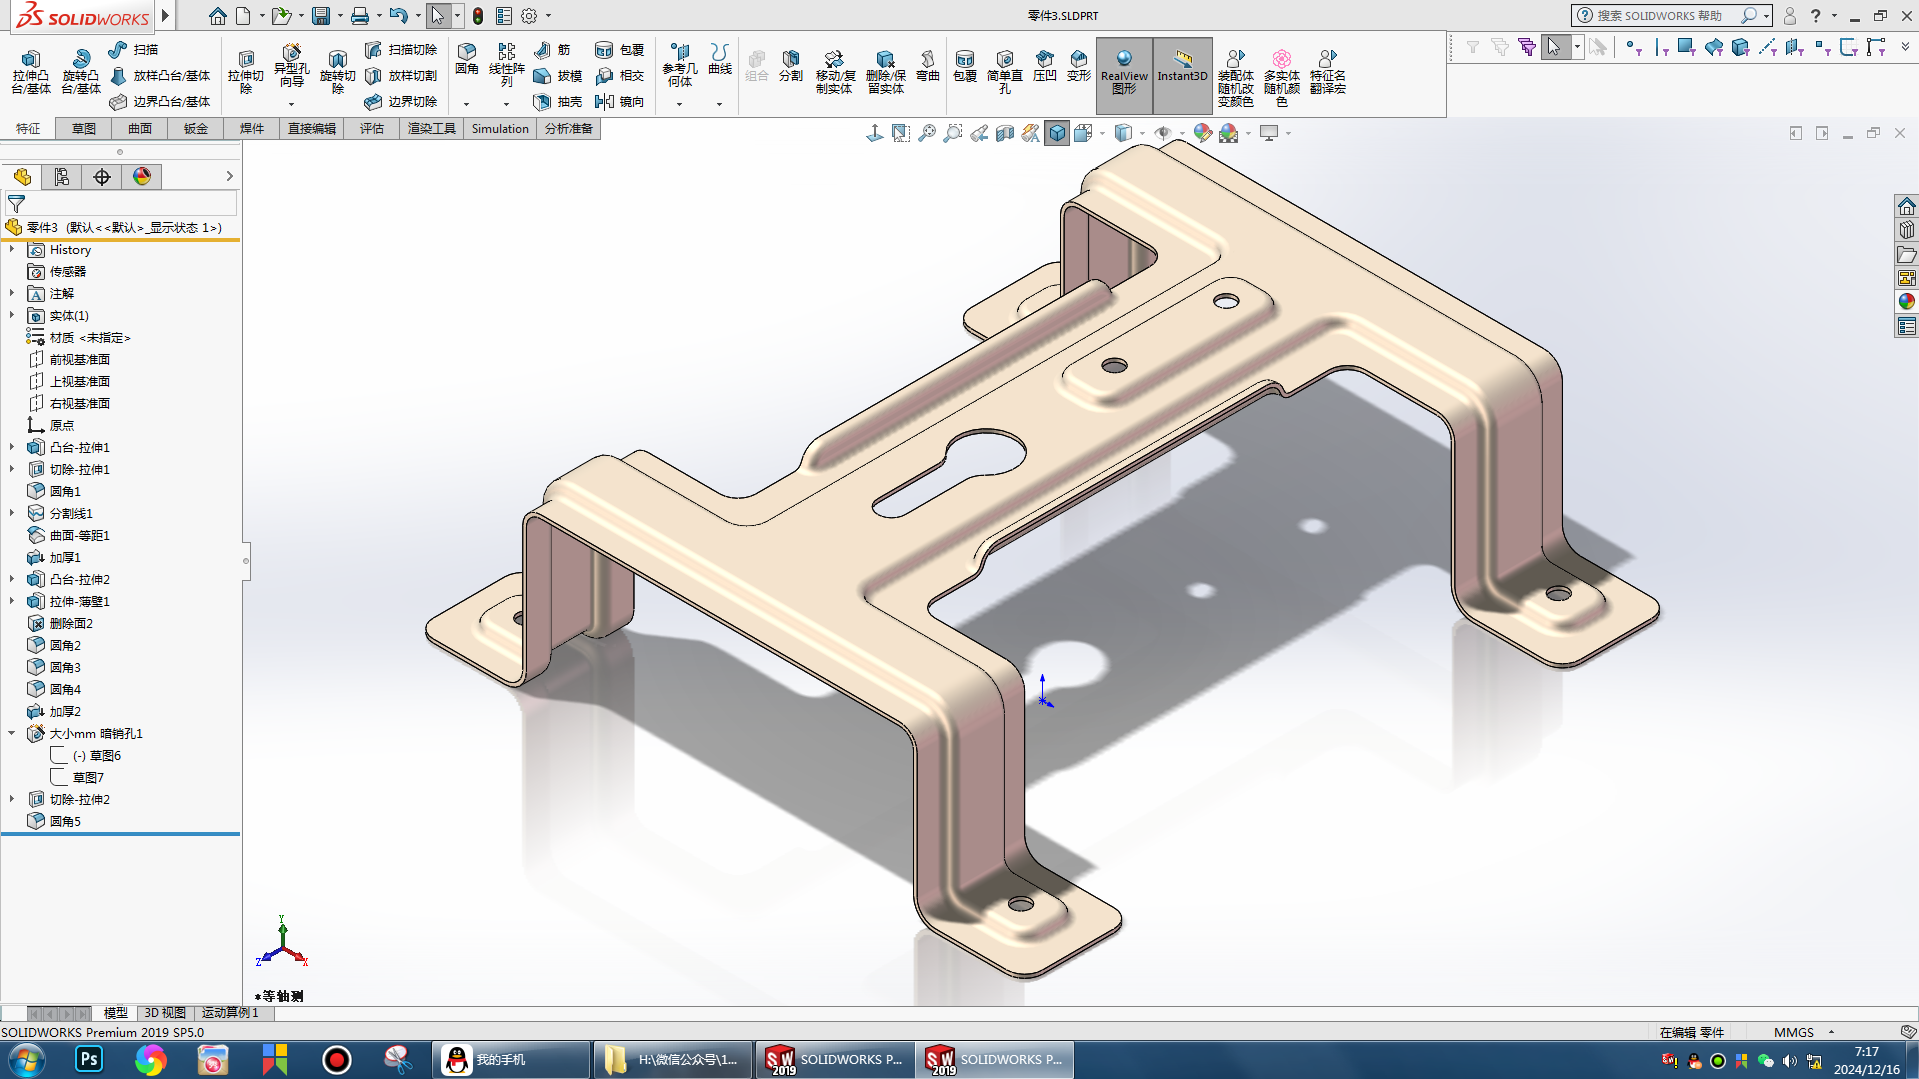1919x1079 pixels.
Task: Open 我的手机 QQ taskbar item
Action: [512, 1059]
